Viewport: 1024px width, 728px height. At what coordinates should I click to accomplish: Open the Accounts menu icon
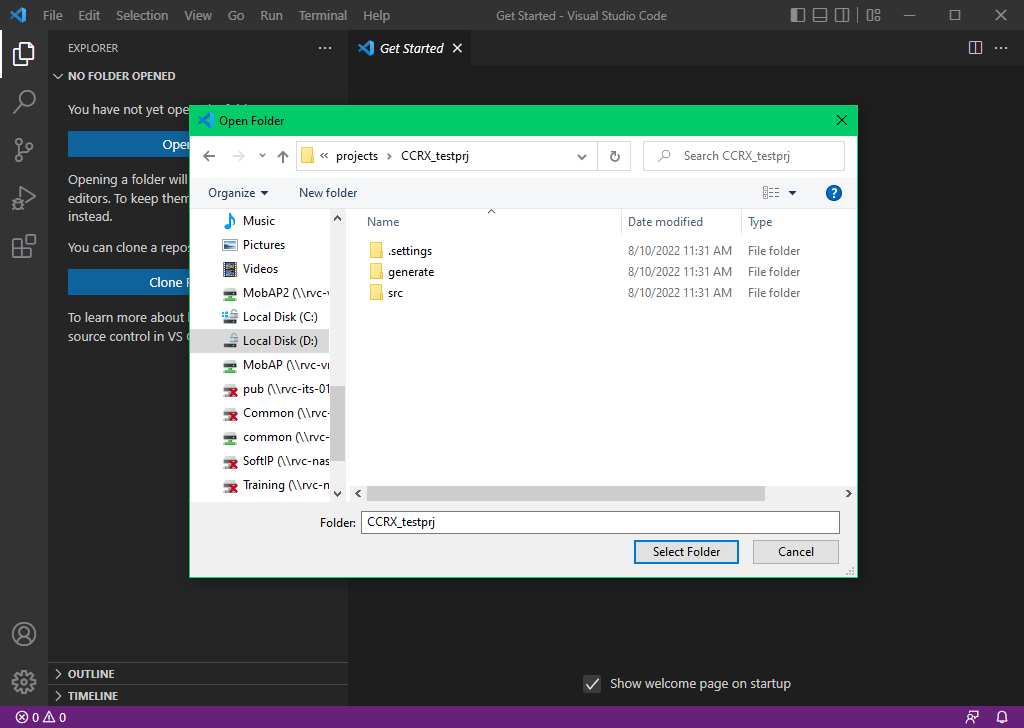(24, 634)
